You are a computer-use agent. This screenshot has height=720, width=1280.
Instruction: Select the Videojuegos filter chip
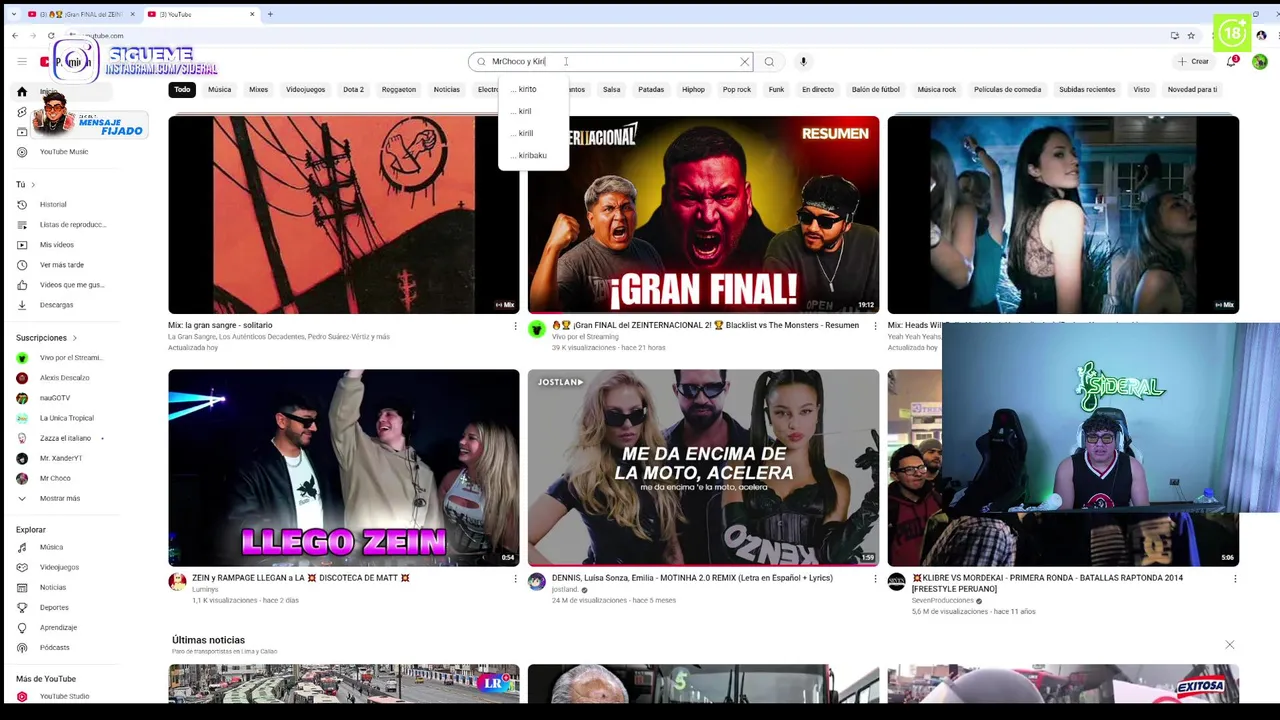coord(305,90)
